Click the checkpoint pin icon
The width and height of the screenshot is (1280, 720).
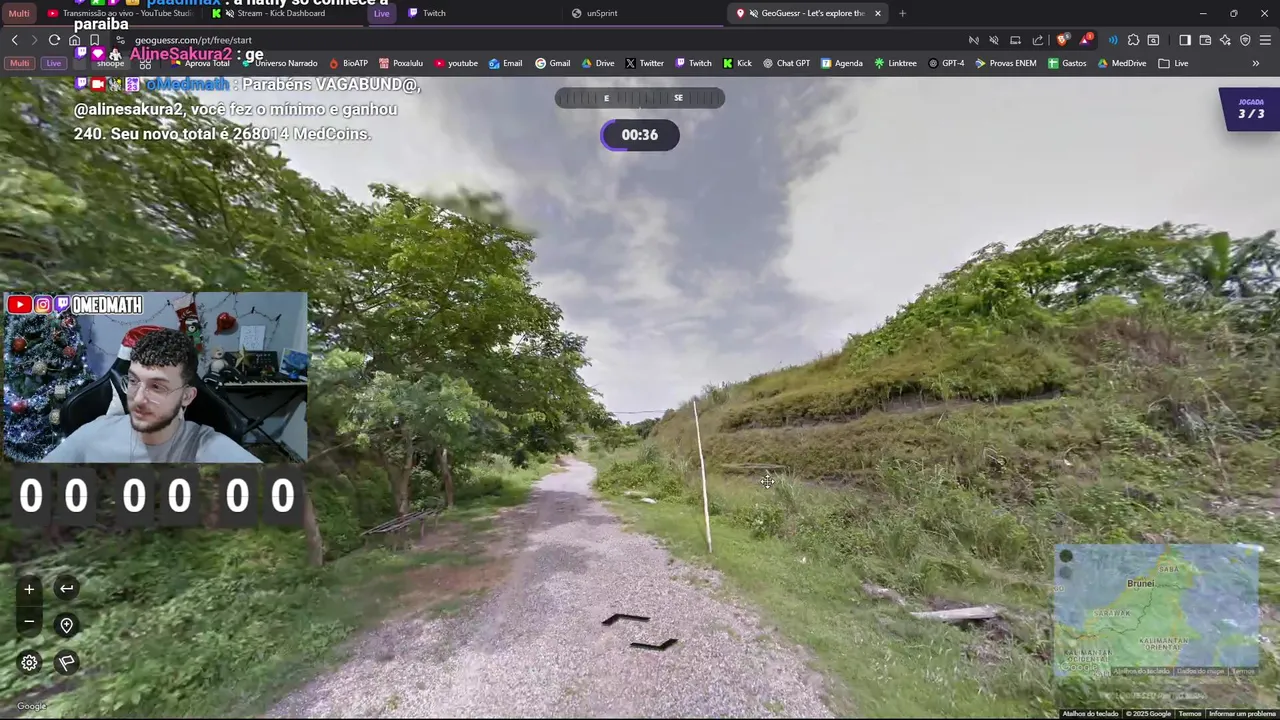pyautogui.click(x=66, y=625)
